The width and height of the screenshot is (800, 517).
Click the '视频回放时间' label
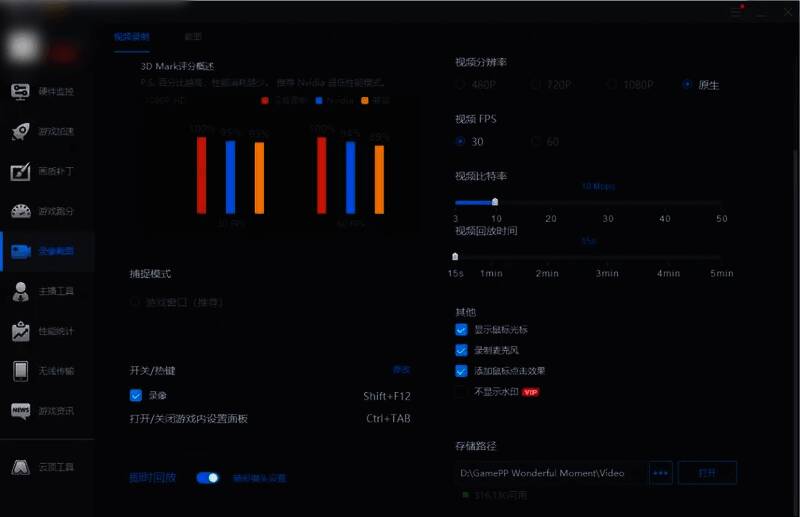coord(486,231)
